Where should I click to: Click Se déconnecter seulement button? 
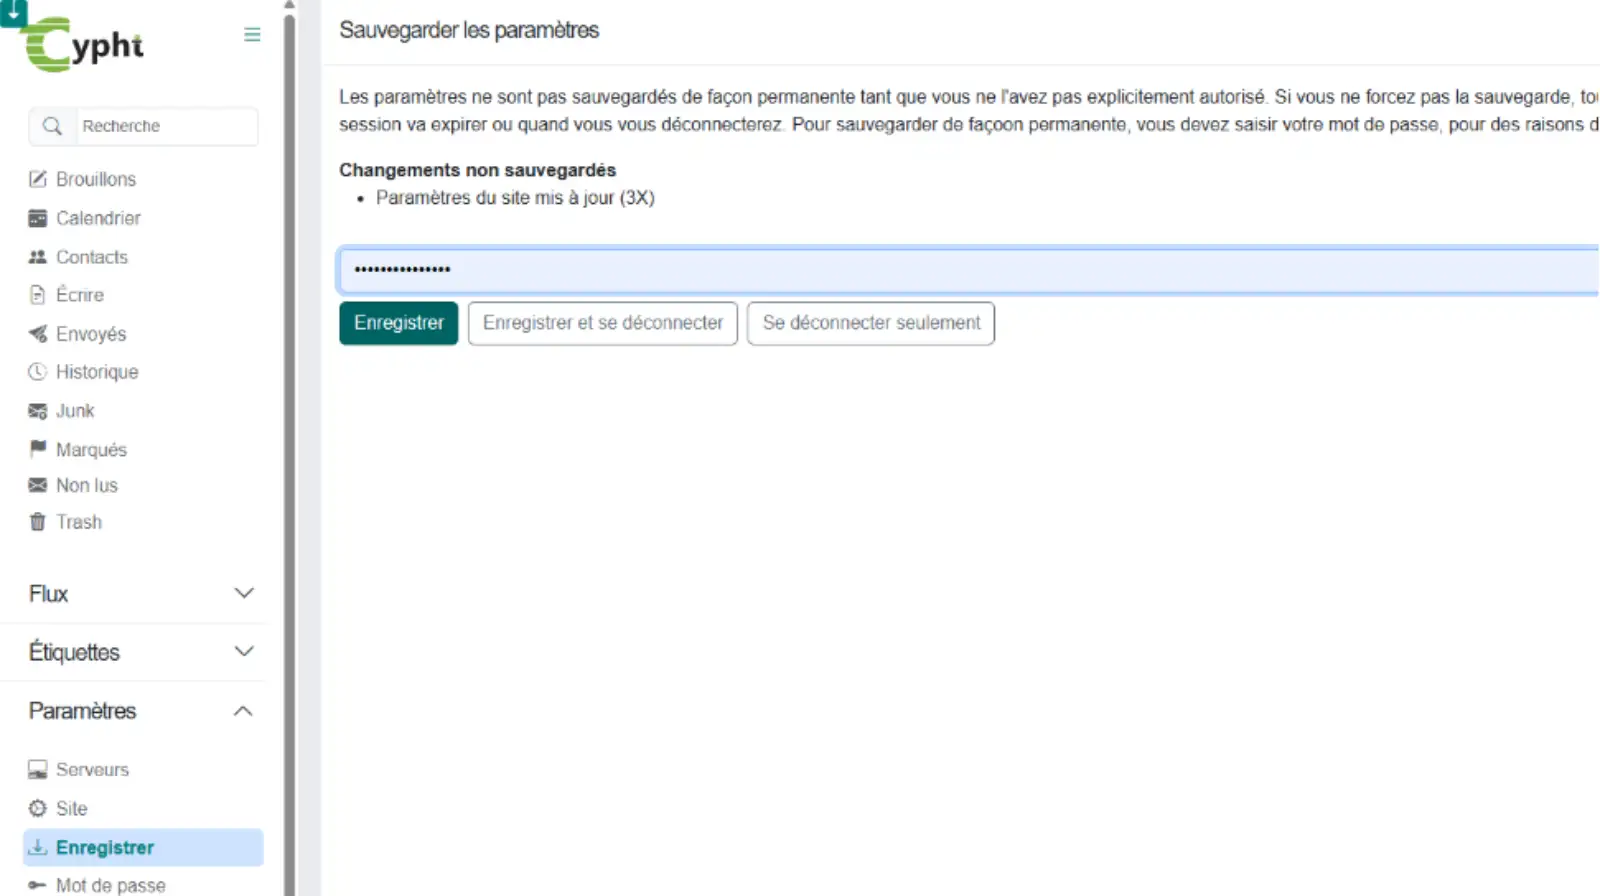[870, 323]
